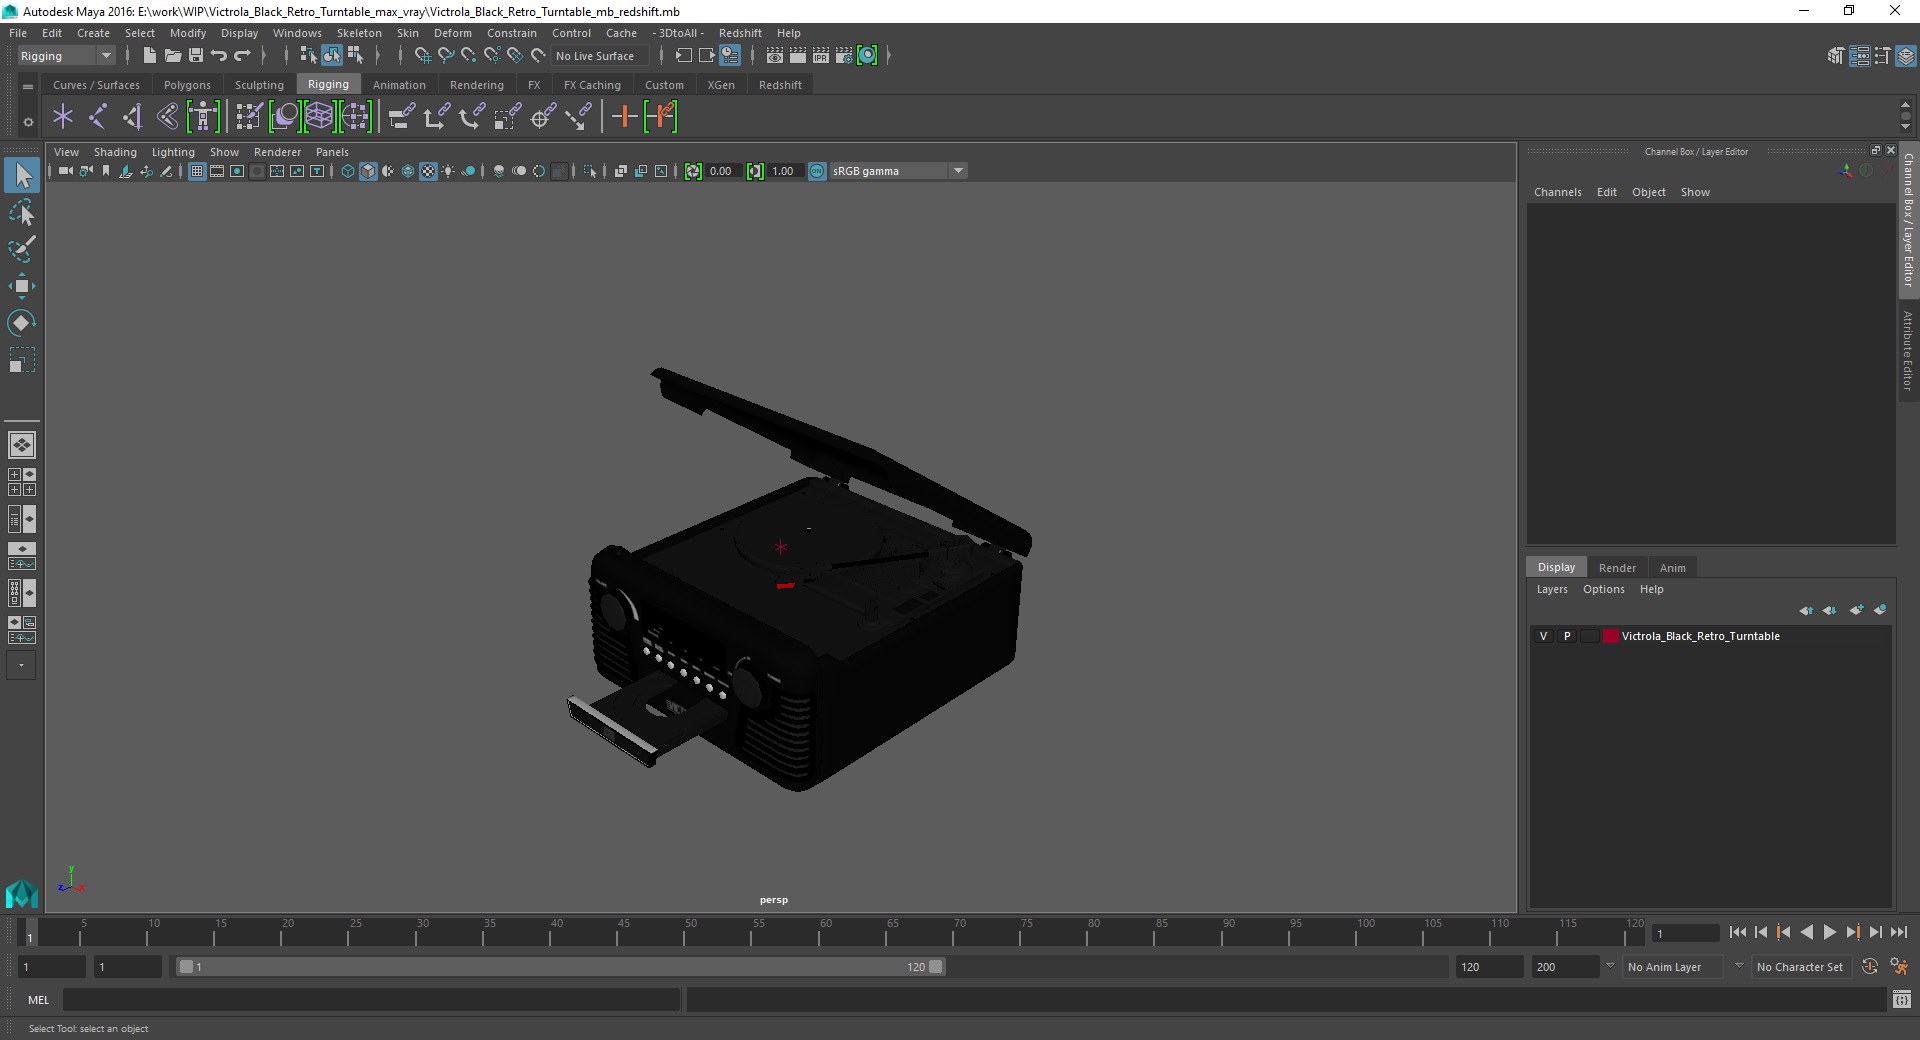Toggle wireframe shading in panel toolbar
1920x1040 pixels.
pos(348,171)
